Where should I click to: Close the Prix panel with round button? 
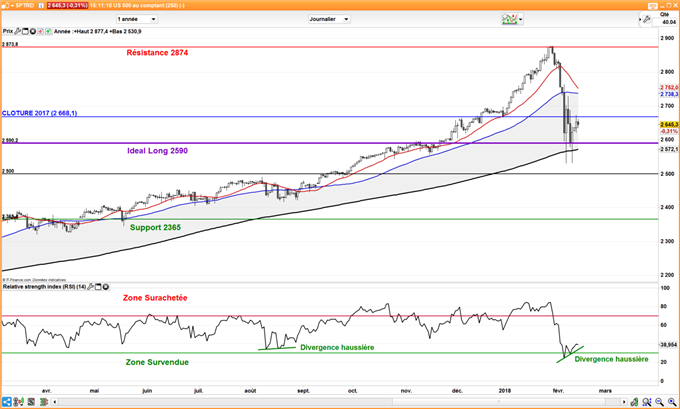(33, 31)
